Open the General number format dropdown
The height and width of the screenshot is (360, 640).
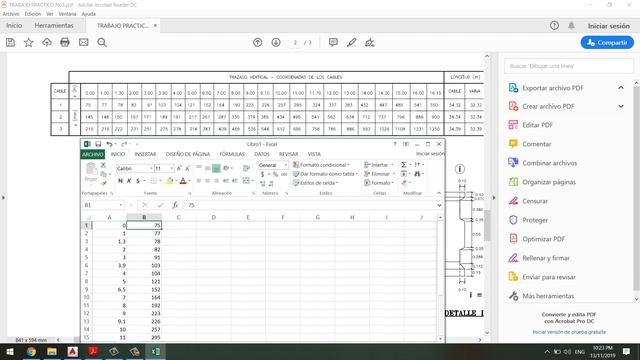click(x=285, y=165)
